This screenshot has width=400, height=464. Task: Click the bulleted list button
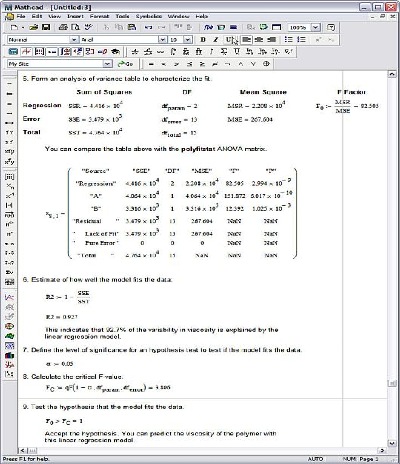pos(289,40)
